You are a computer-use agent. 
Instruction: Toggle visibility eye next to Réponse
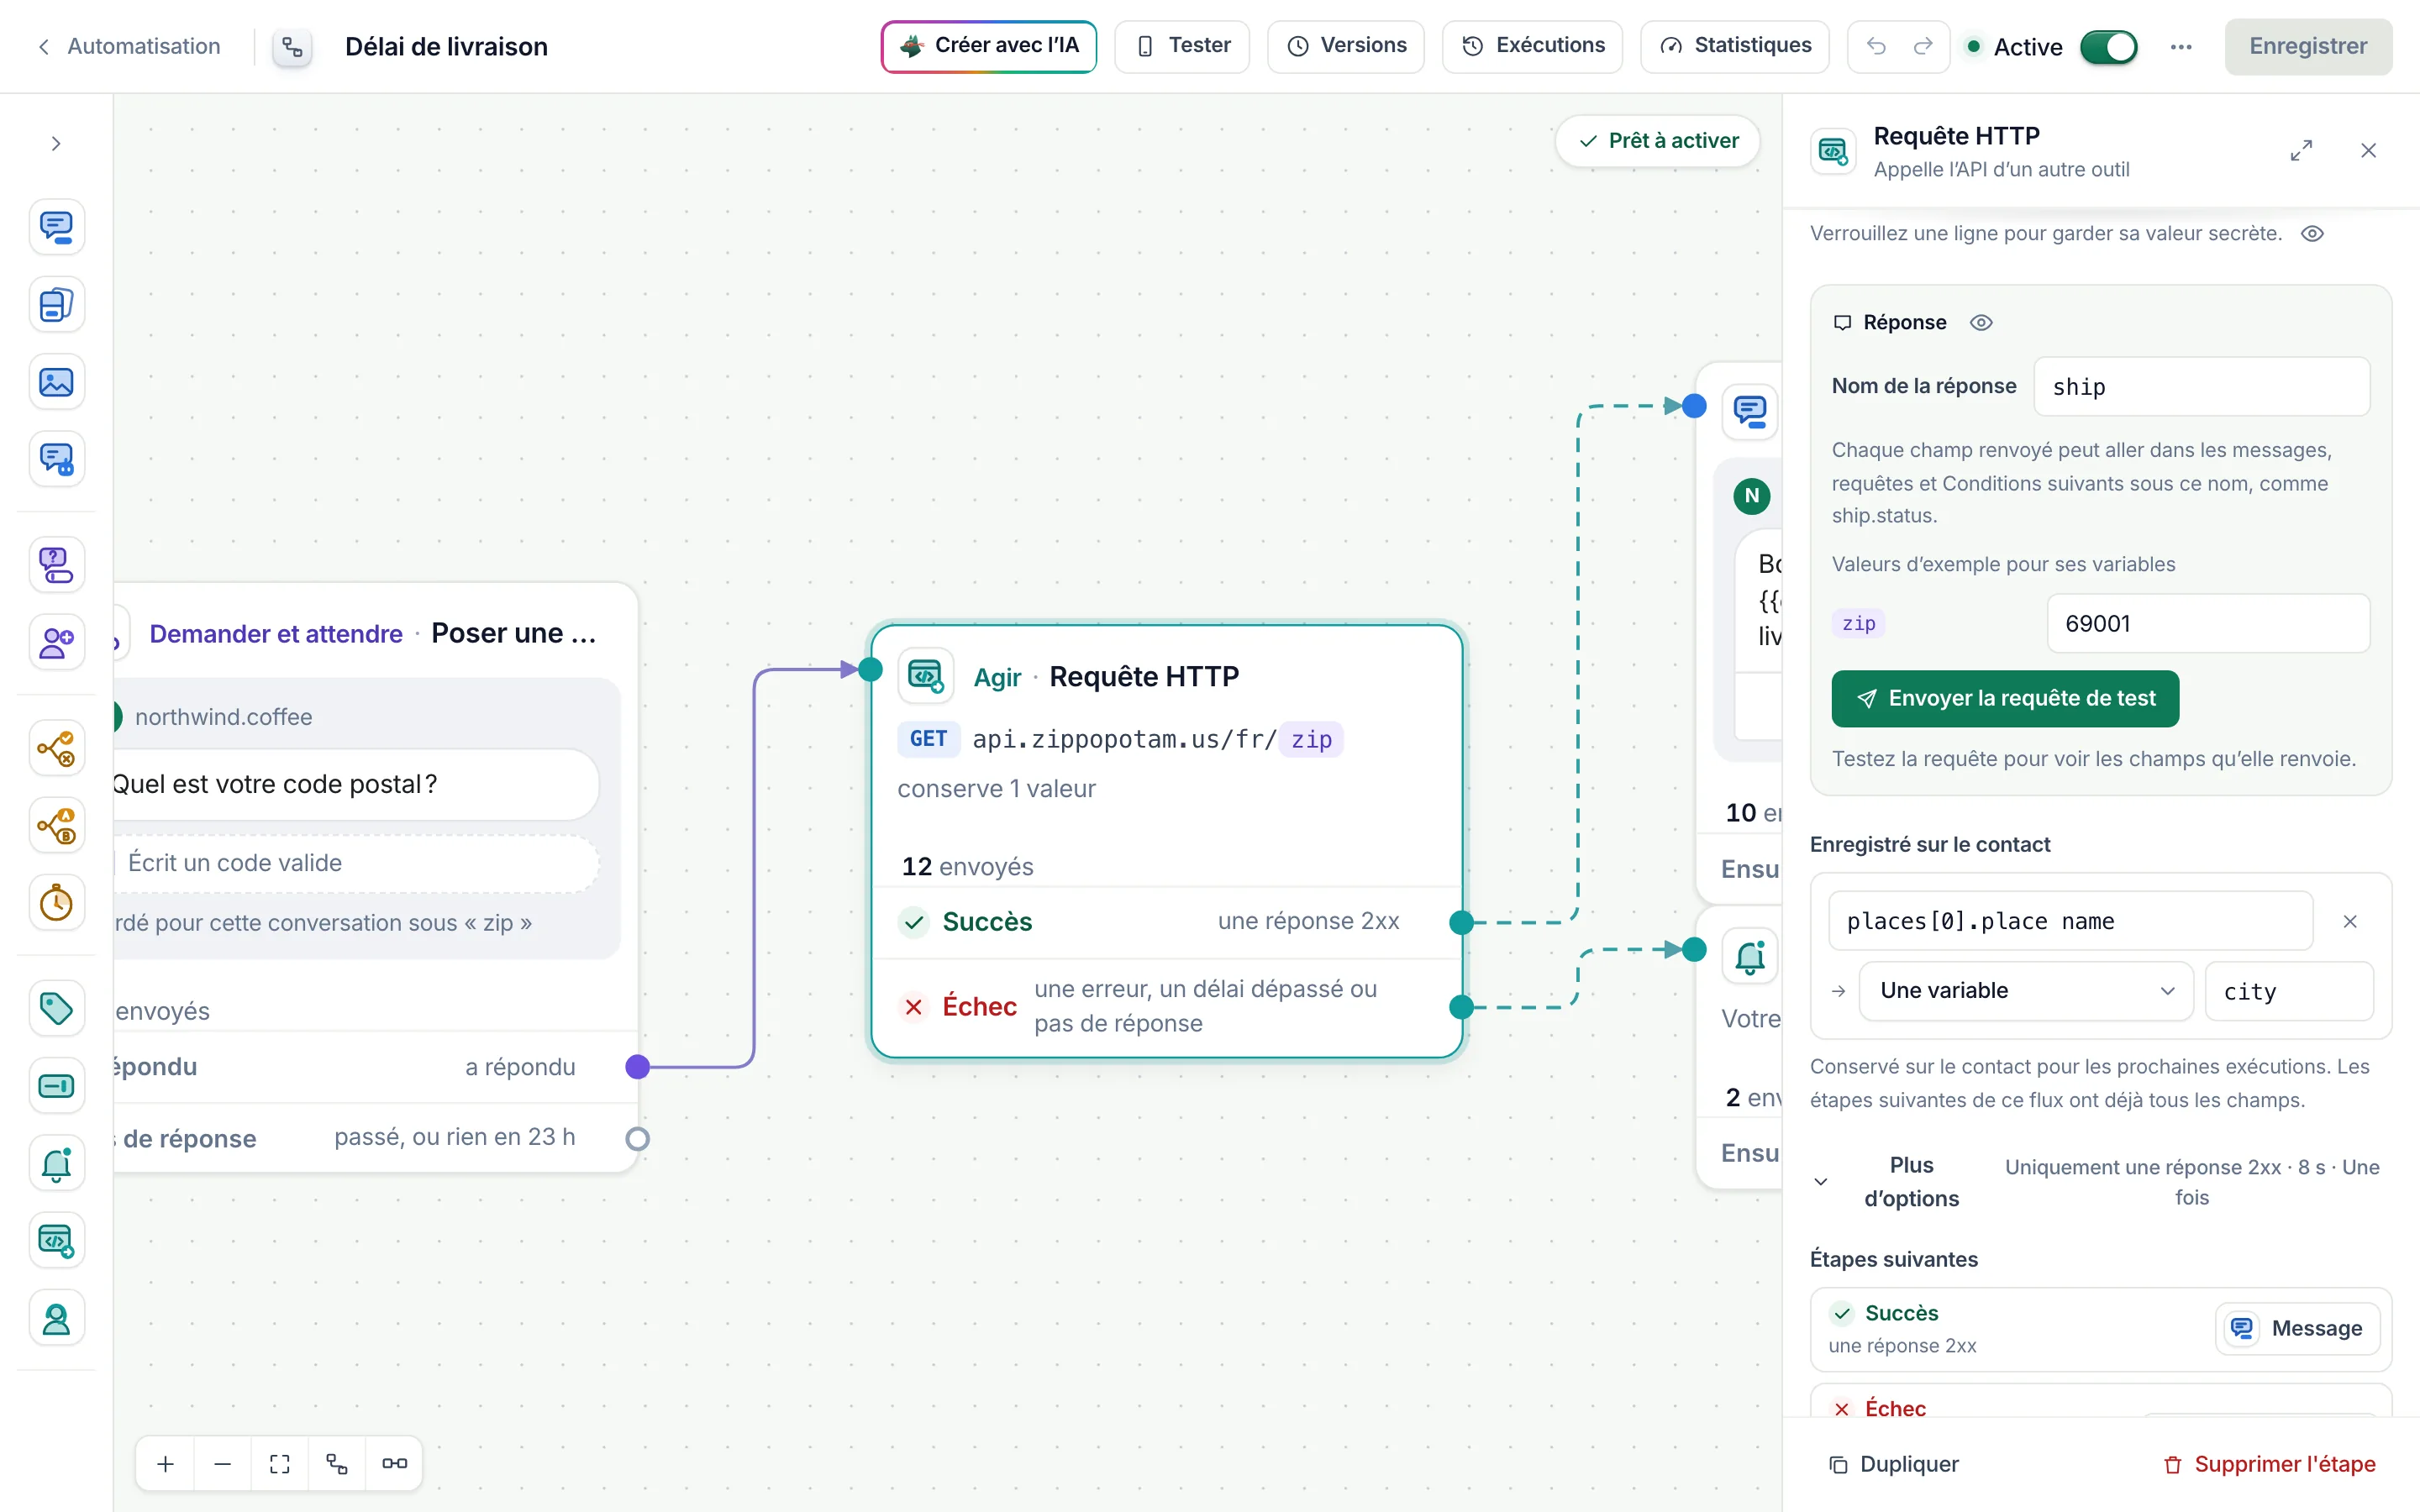pyautogui.click(x=1981, y=323)
